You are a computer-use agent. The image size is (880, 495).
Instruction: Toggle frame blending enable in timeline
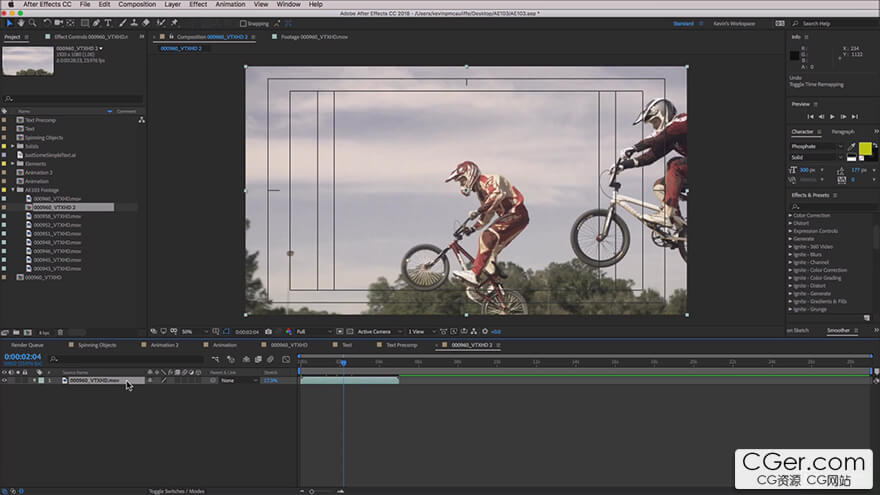pyautogui.click(x=258, y=359)
